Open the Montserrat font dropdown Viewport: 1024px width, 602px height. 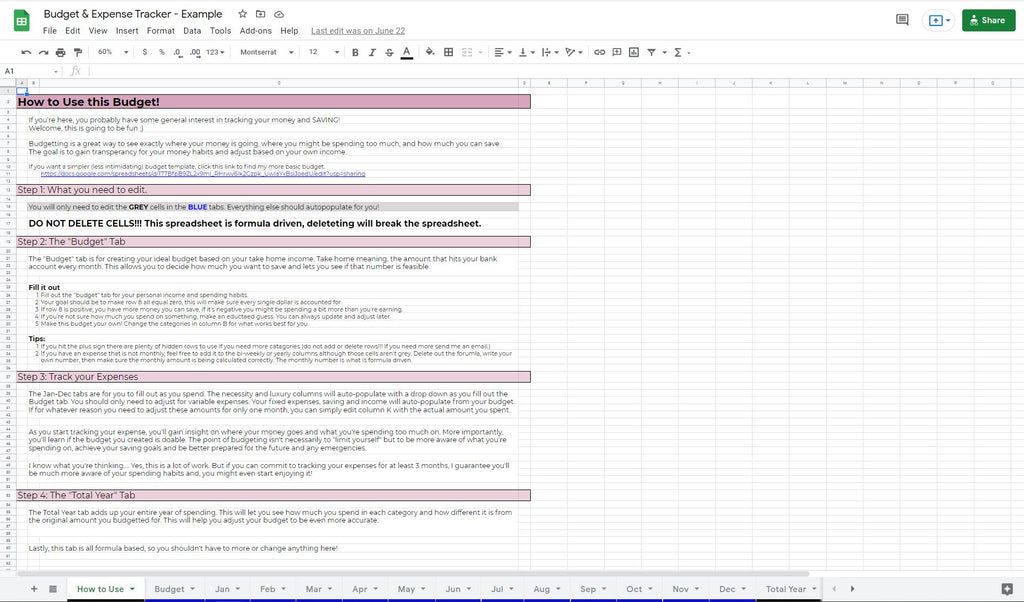coord(266,52)
